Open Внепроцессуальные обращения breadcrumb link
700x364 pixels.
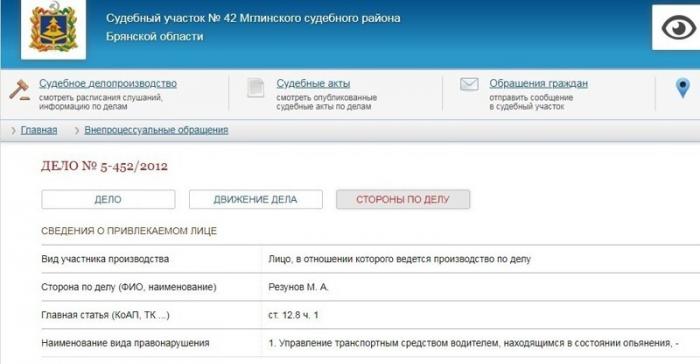tap(156, 130)
